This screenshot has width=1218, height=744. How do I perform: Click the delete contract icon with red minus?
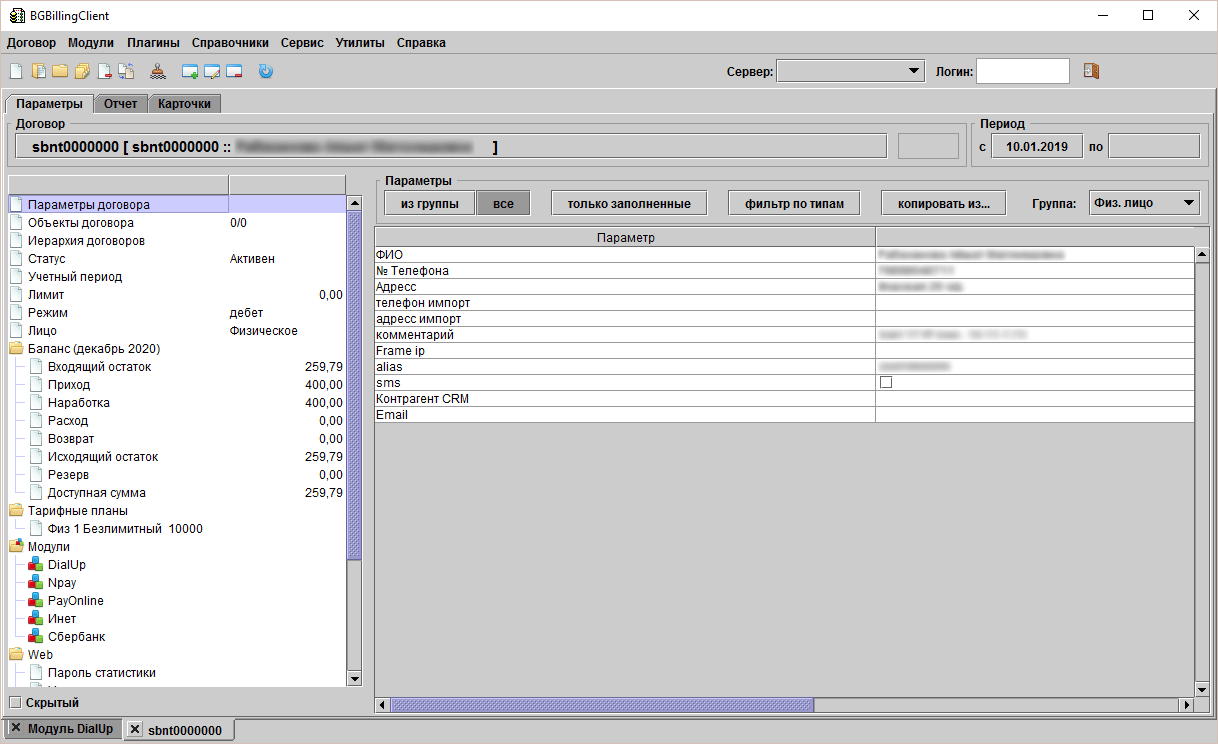(106, 71)
